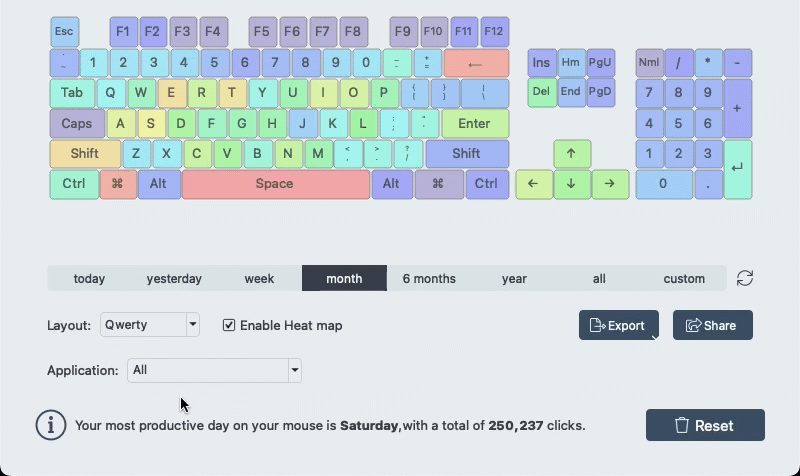Click the left arrow key on the heat map
Viewport: 800px width, 476px height.
click(x=533, y=184)
